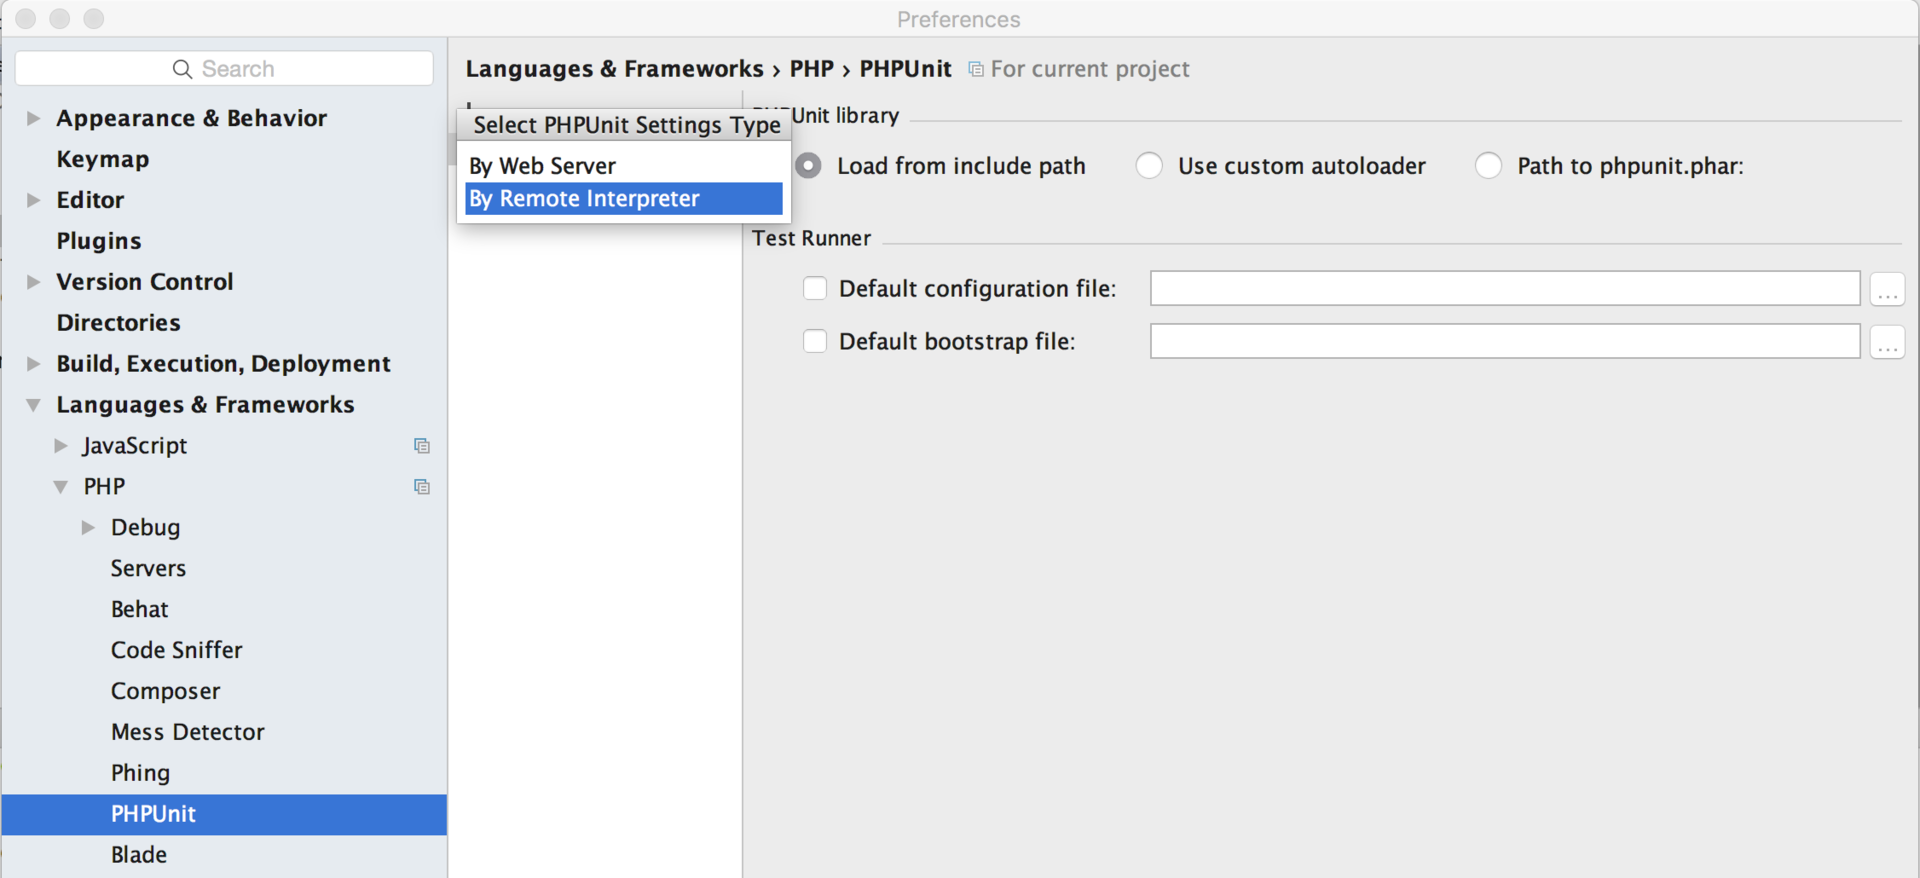Expand the Debug node
1920x878 pixels.
coord(88,528)
